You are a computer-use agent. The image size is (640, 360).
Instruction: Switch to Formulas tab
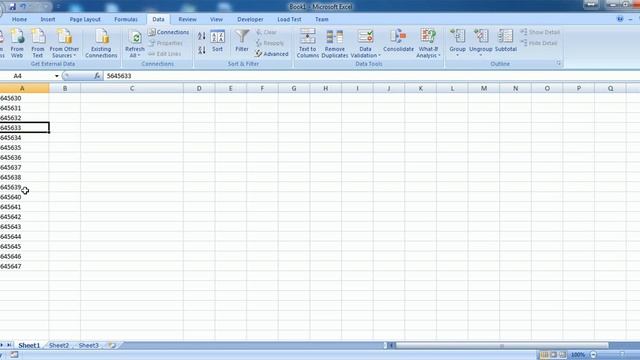126,19
